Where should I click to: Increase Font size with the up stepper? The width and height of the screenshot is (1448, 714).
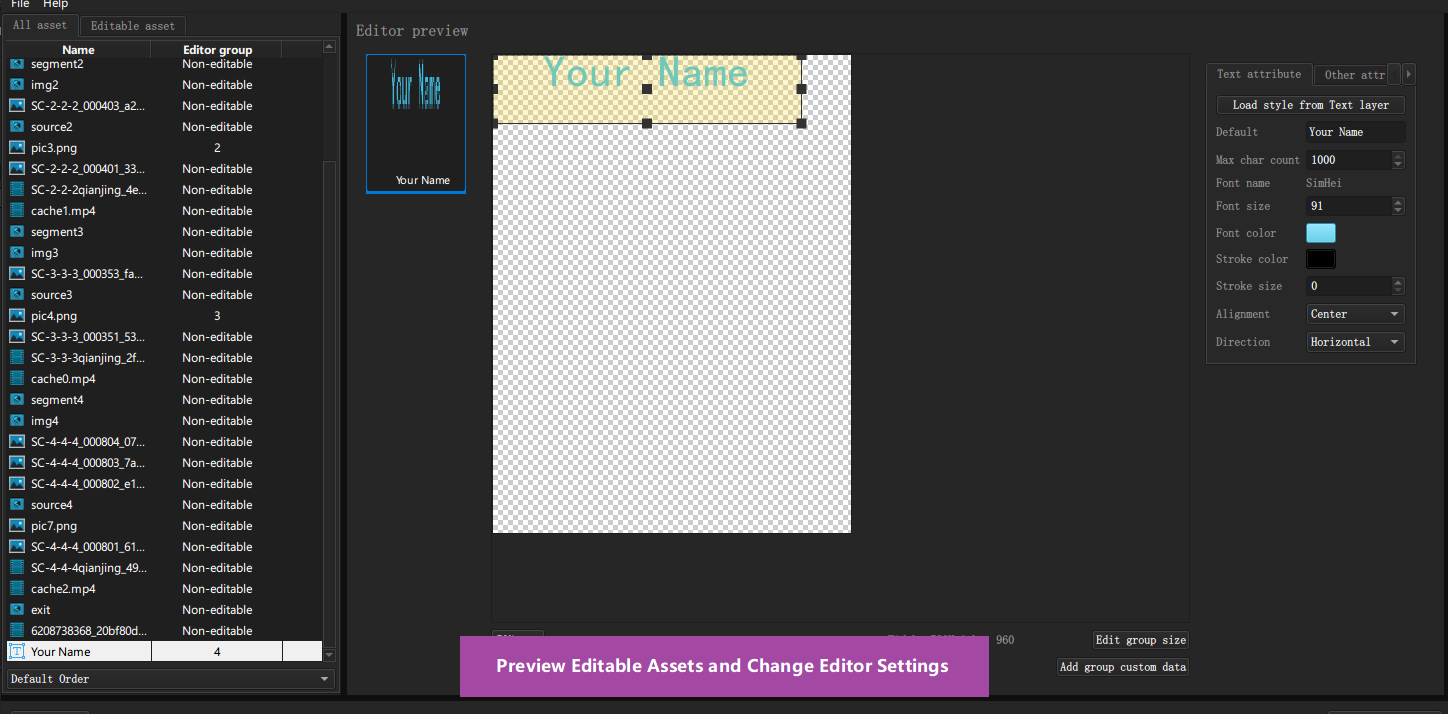[x=1396, y=202]
